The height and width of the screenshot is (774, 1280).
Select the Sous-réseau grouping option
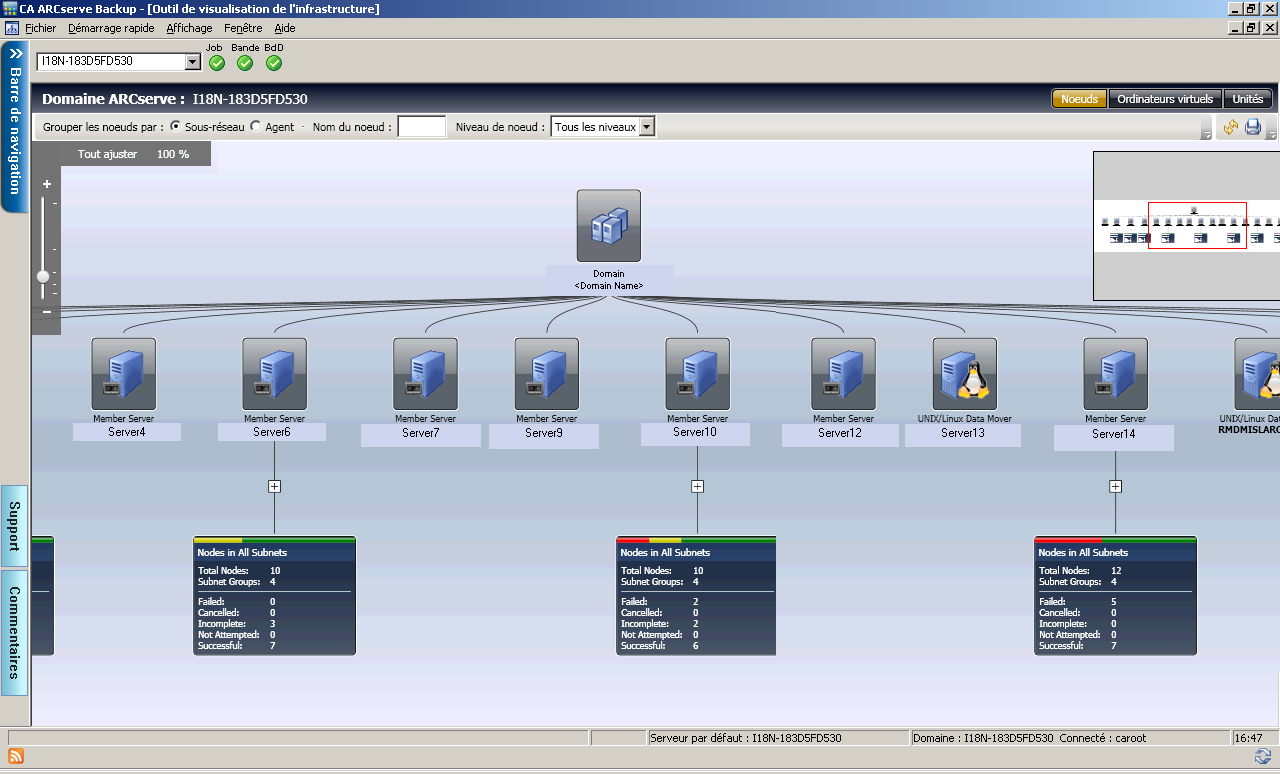(x=176, y=127)
